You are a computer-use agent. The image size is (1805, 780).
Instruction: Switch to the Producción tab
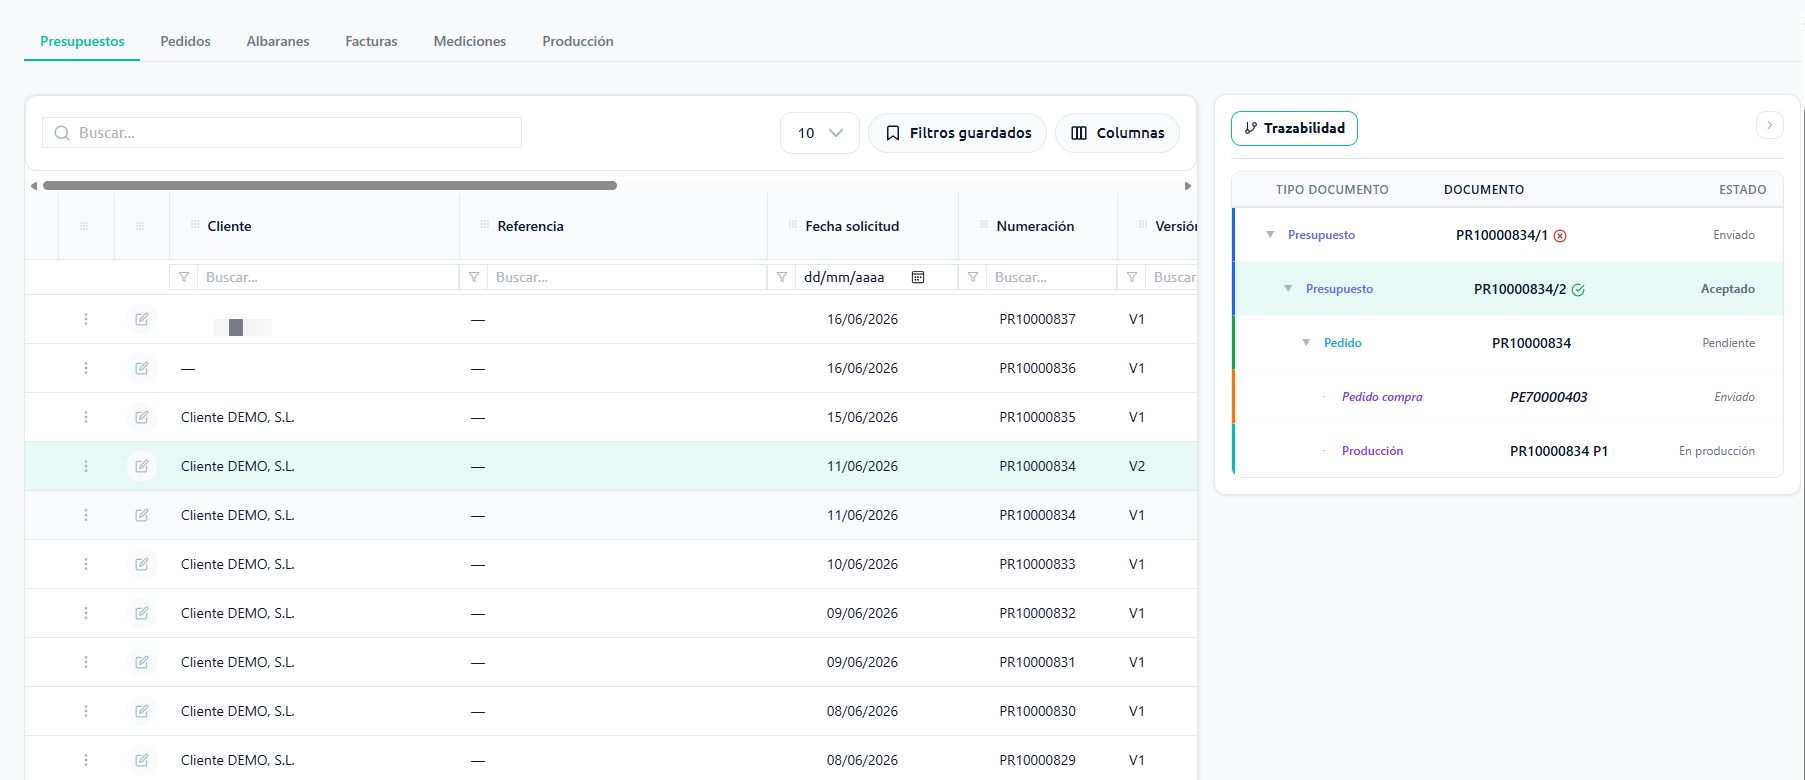tap(578, 41)
